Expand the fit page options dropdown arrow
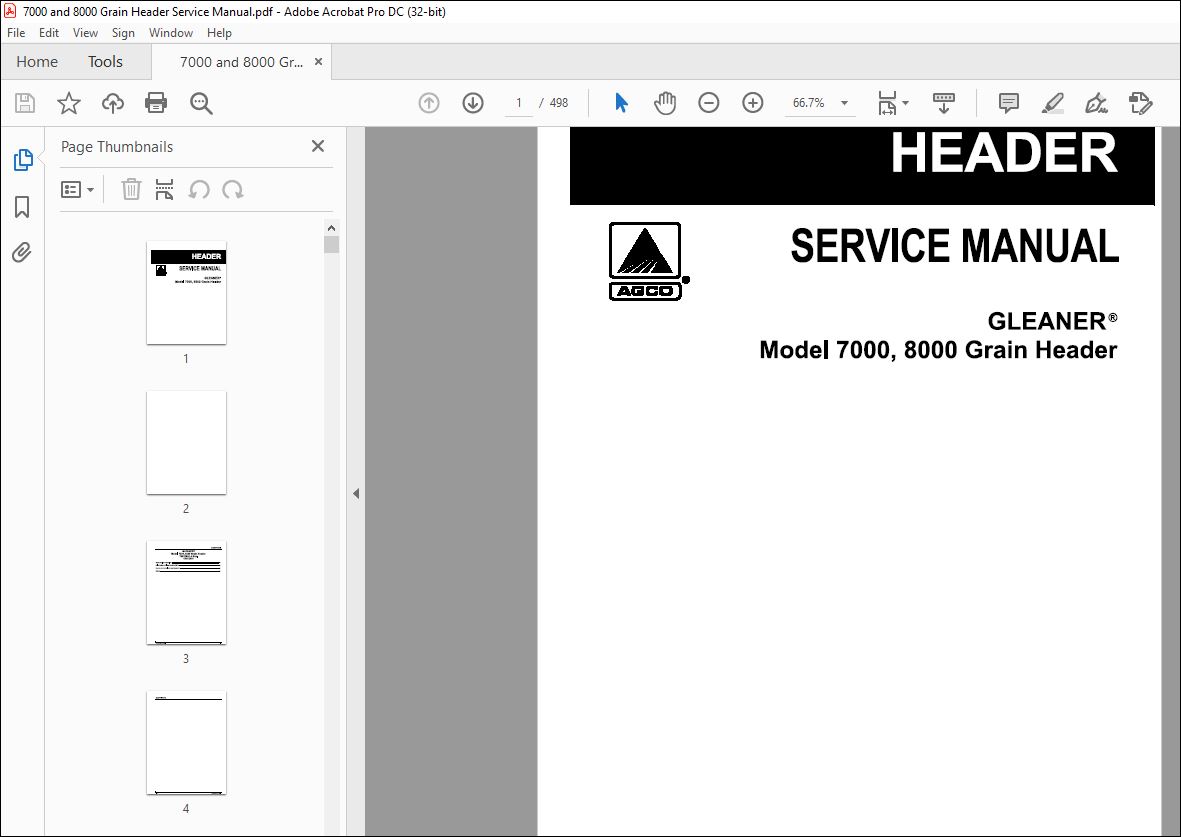This screenshot has height=837, width=1181. tap(905, 103)
